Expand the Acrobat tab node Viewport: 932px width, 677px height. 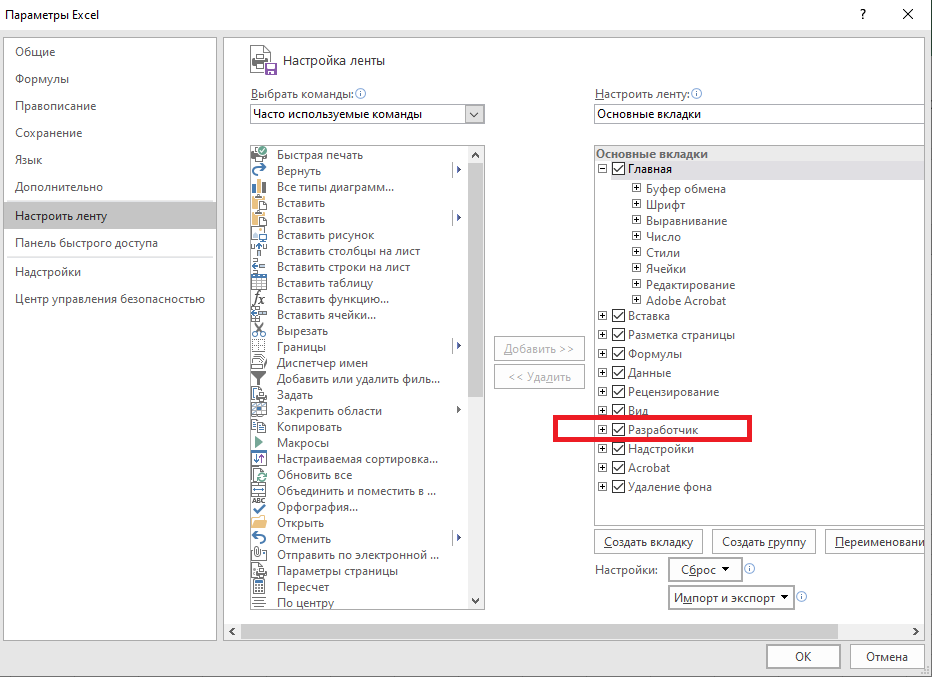pyautogui.click(x=602, y=467)
